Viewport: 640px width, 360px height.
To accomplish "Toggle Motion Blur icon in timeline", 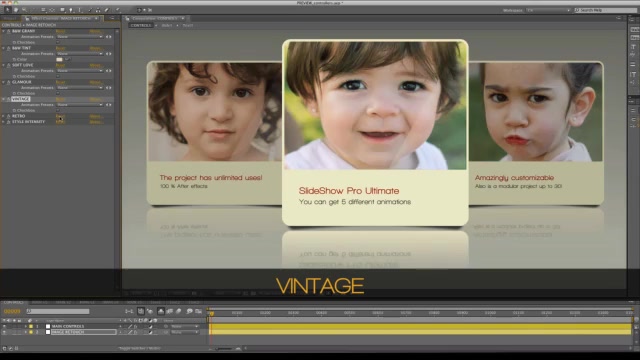I will click(x=179, y=311).
